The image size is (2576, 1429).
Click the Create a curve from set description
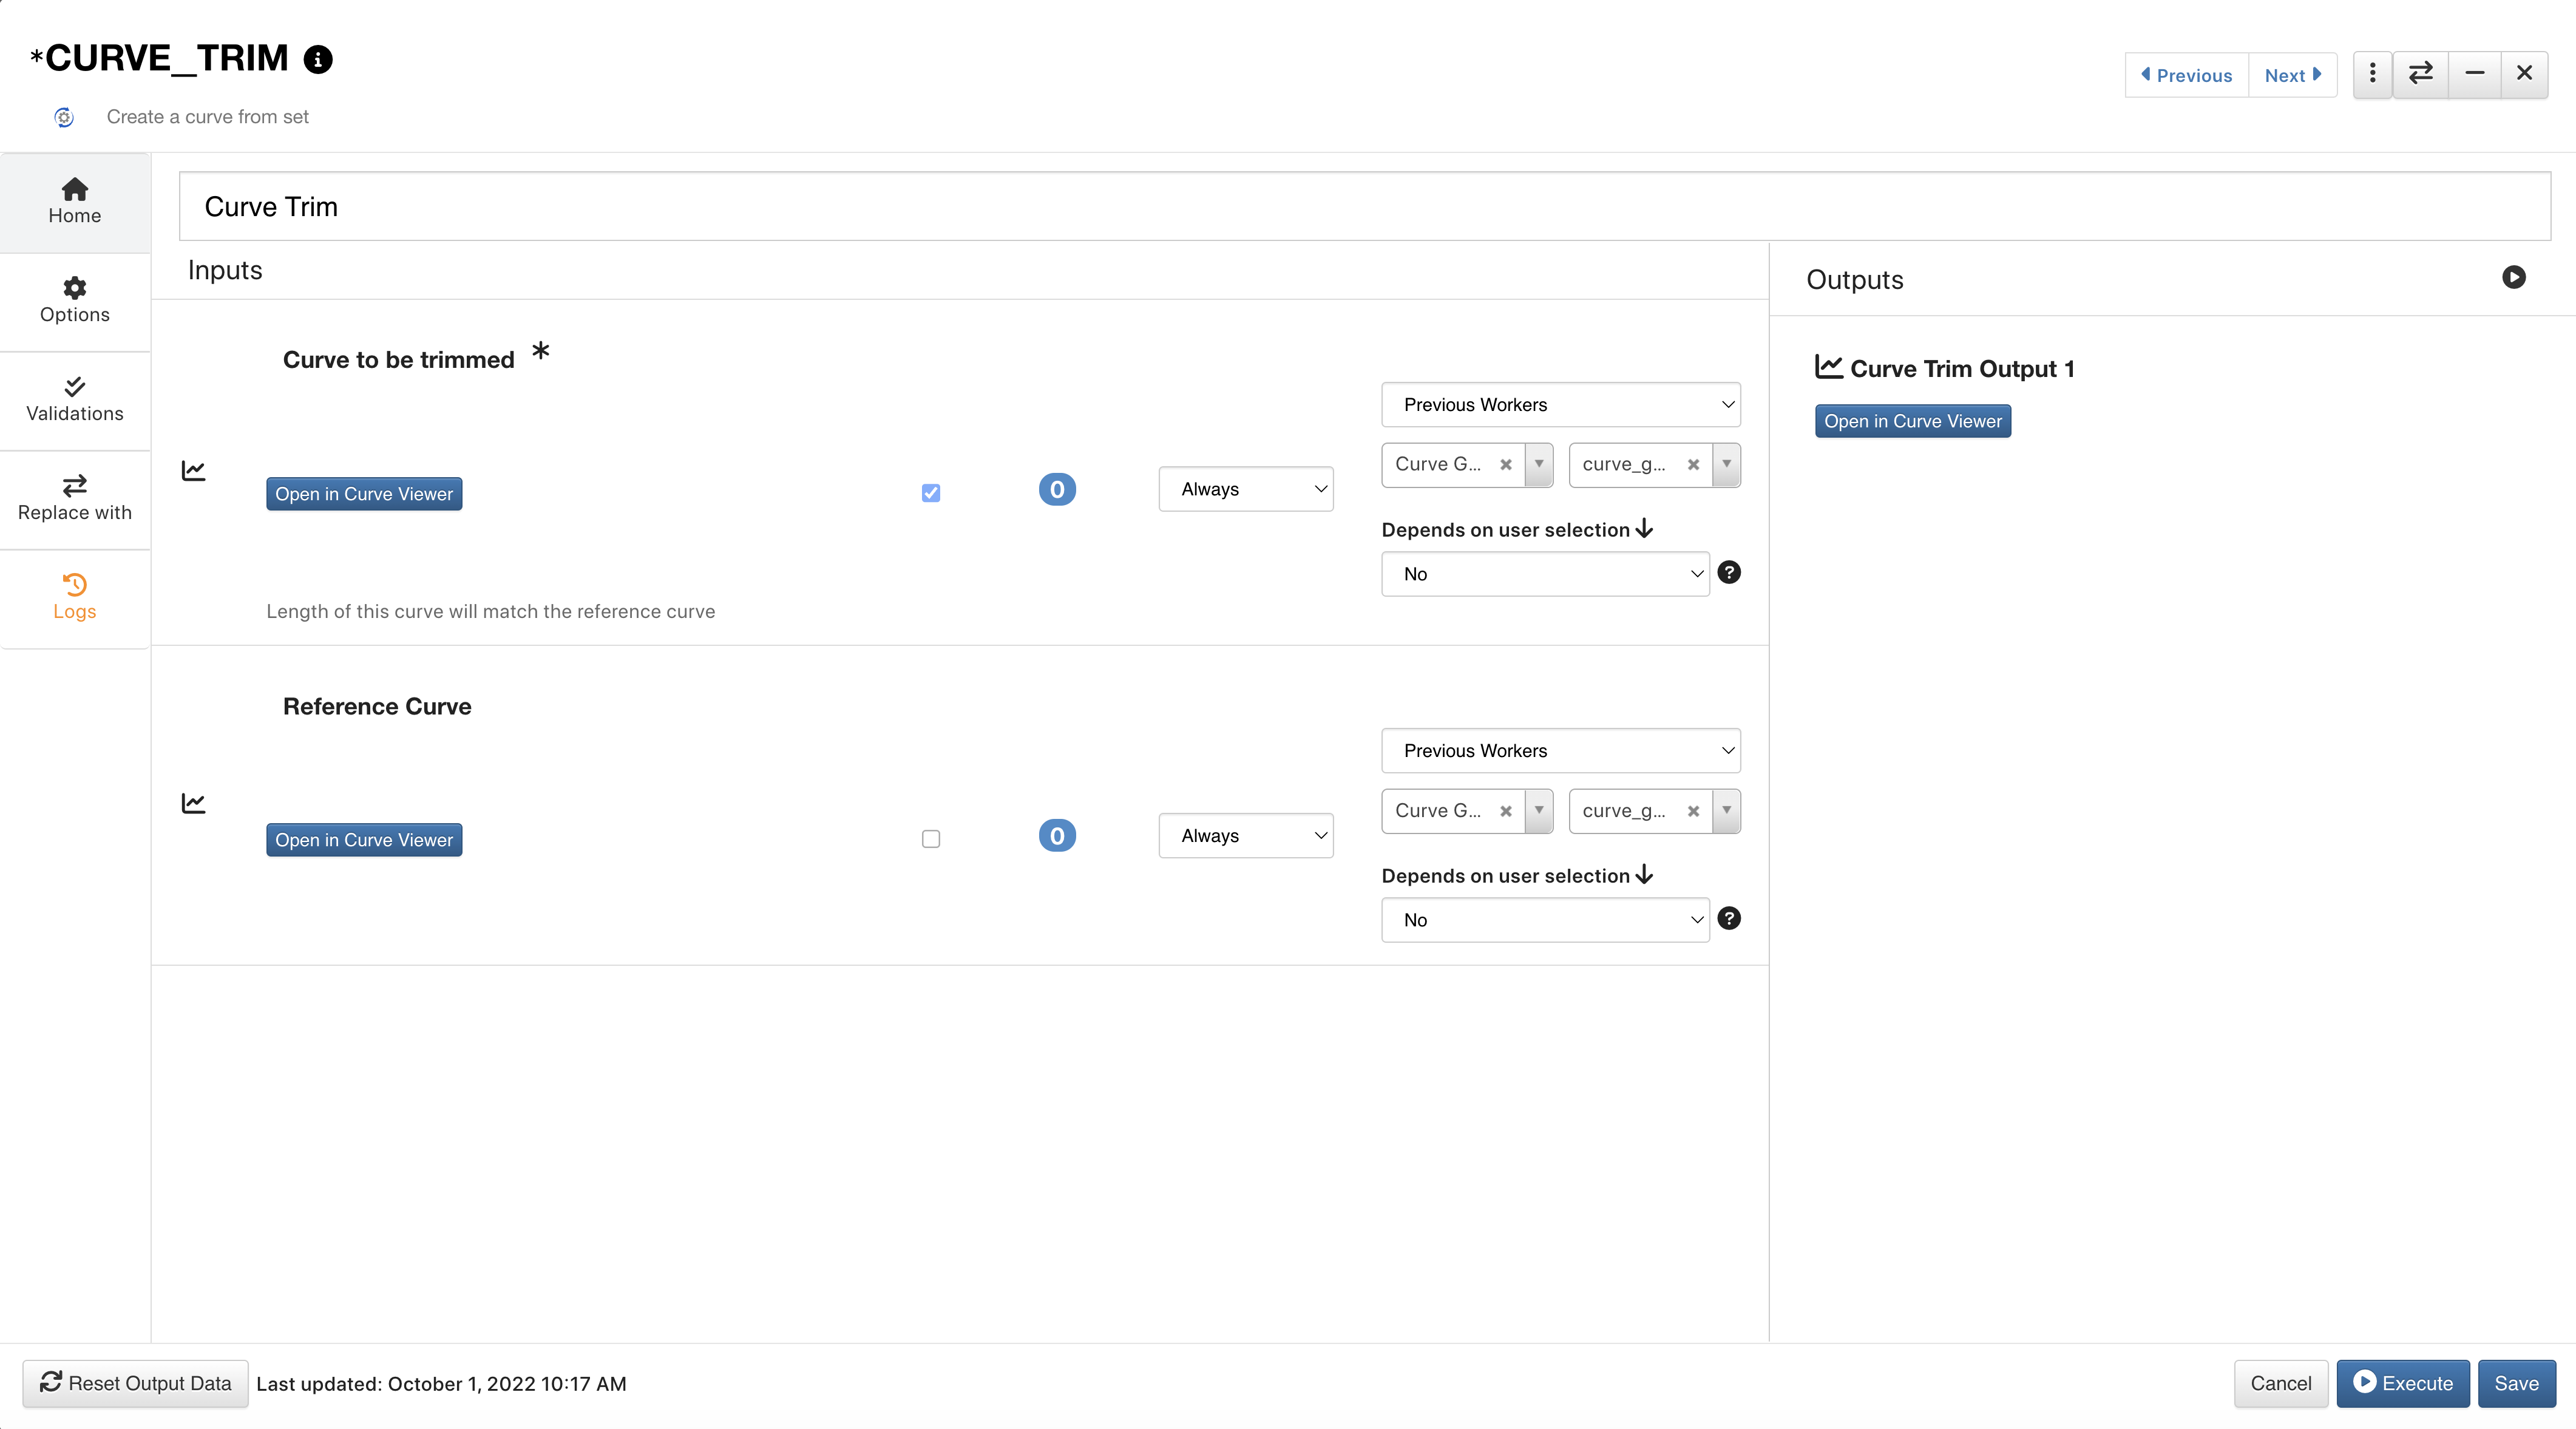click(x=207, y=117)
